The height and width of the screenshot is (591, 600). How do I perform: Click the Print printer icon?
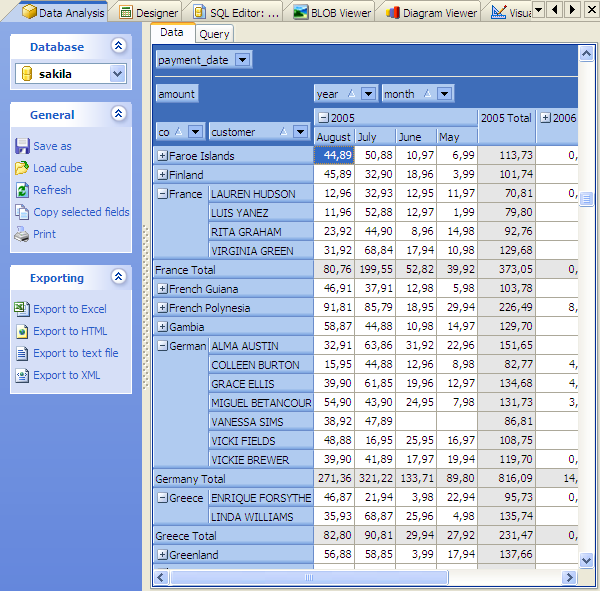pos(22,234)
